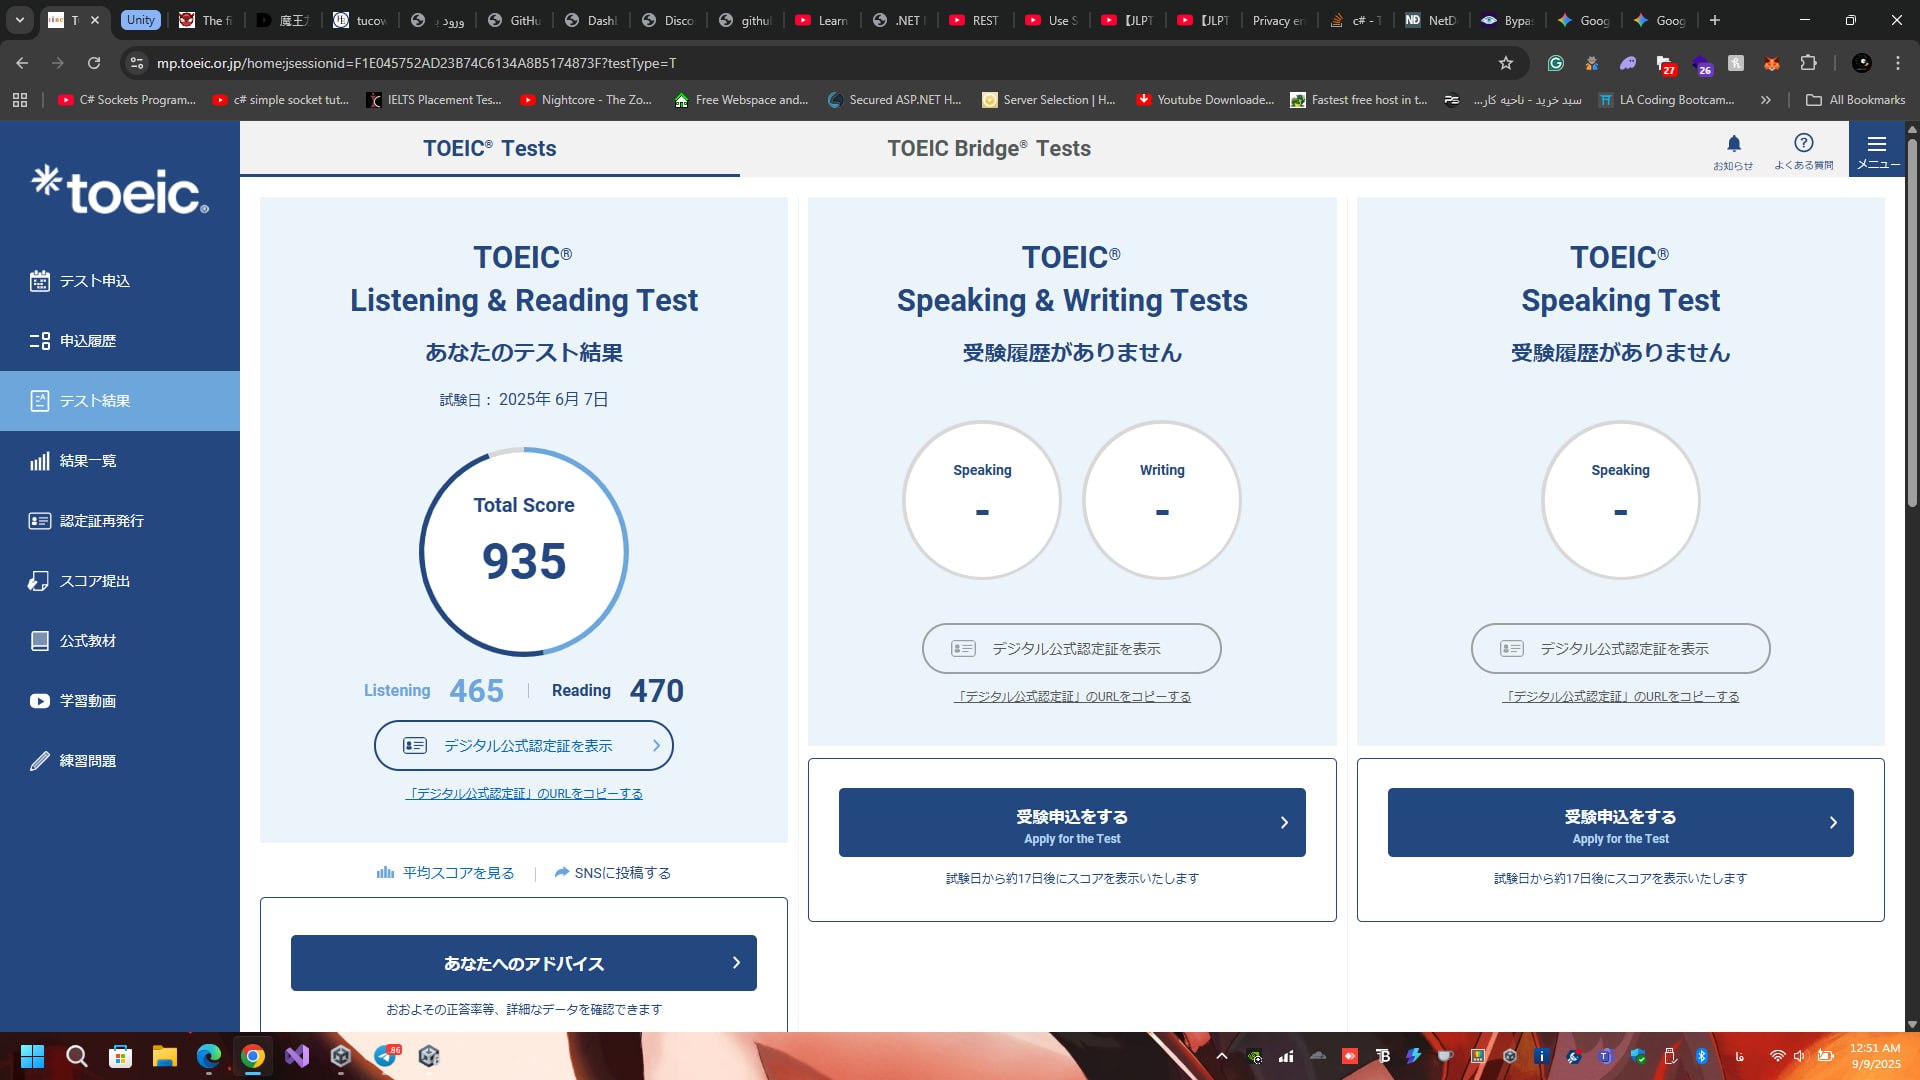
Task: Open the tab search dropdown arrow
Action: [19, 20]
